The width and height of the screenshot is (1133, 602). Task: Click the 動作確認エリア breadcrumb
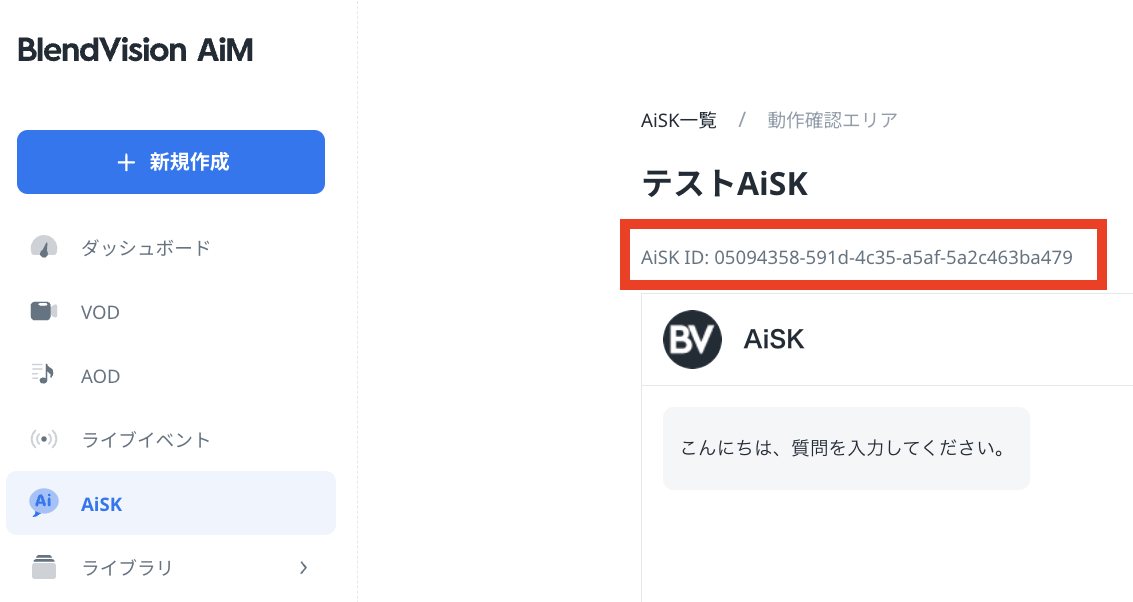pos(832,120)
